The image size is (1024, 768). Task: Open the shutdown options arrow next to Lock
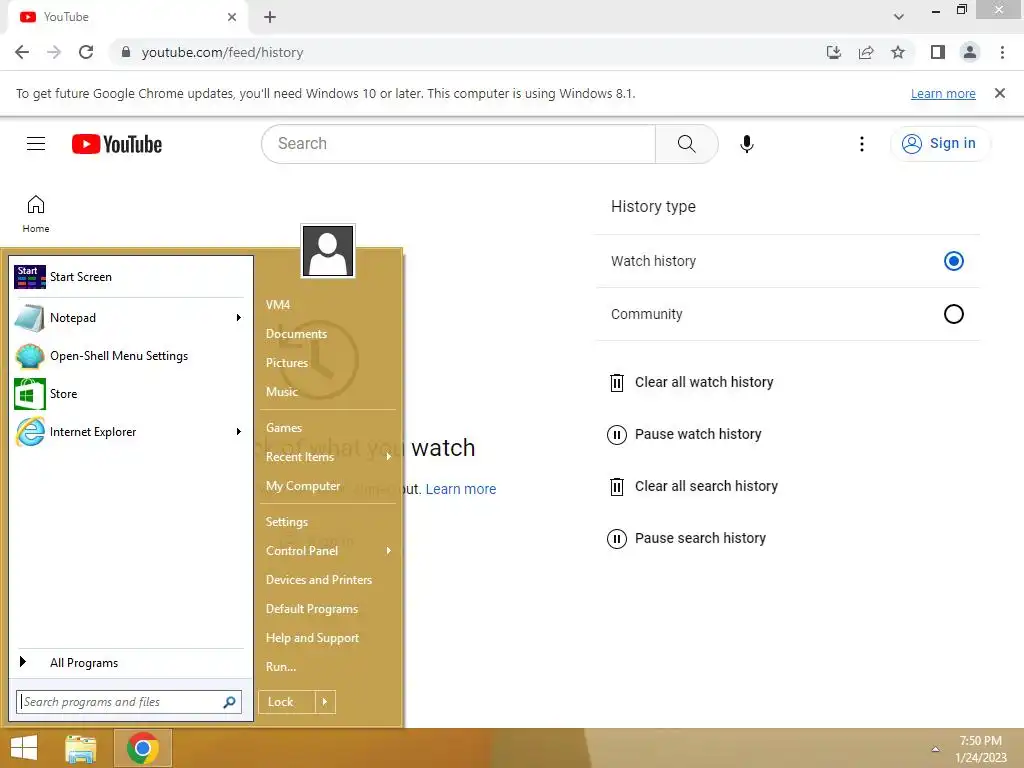pos(325,702)
